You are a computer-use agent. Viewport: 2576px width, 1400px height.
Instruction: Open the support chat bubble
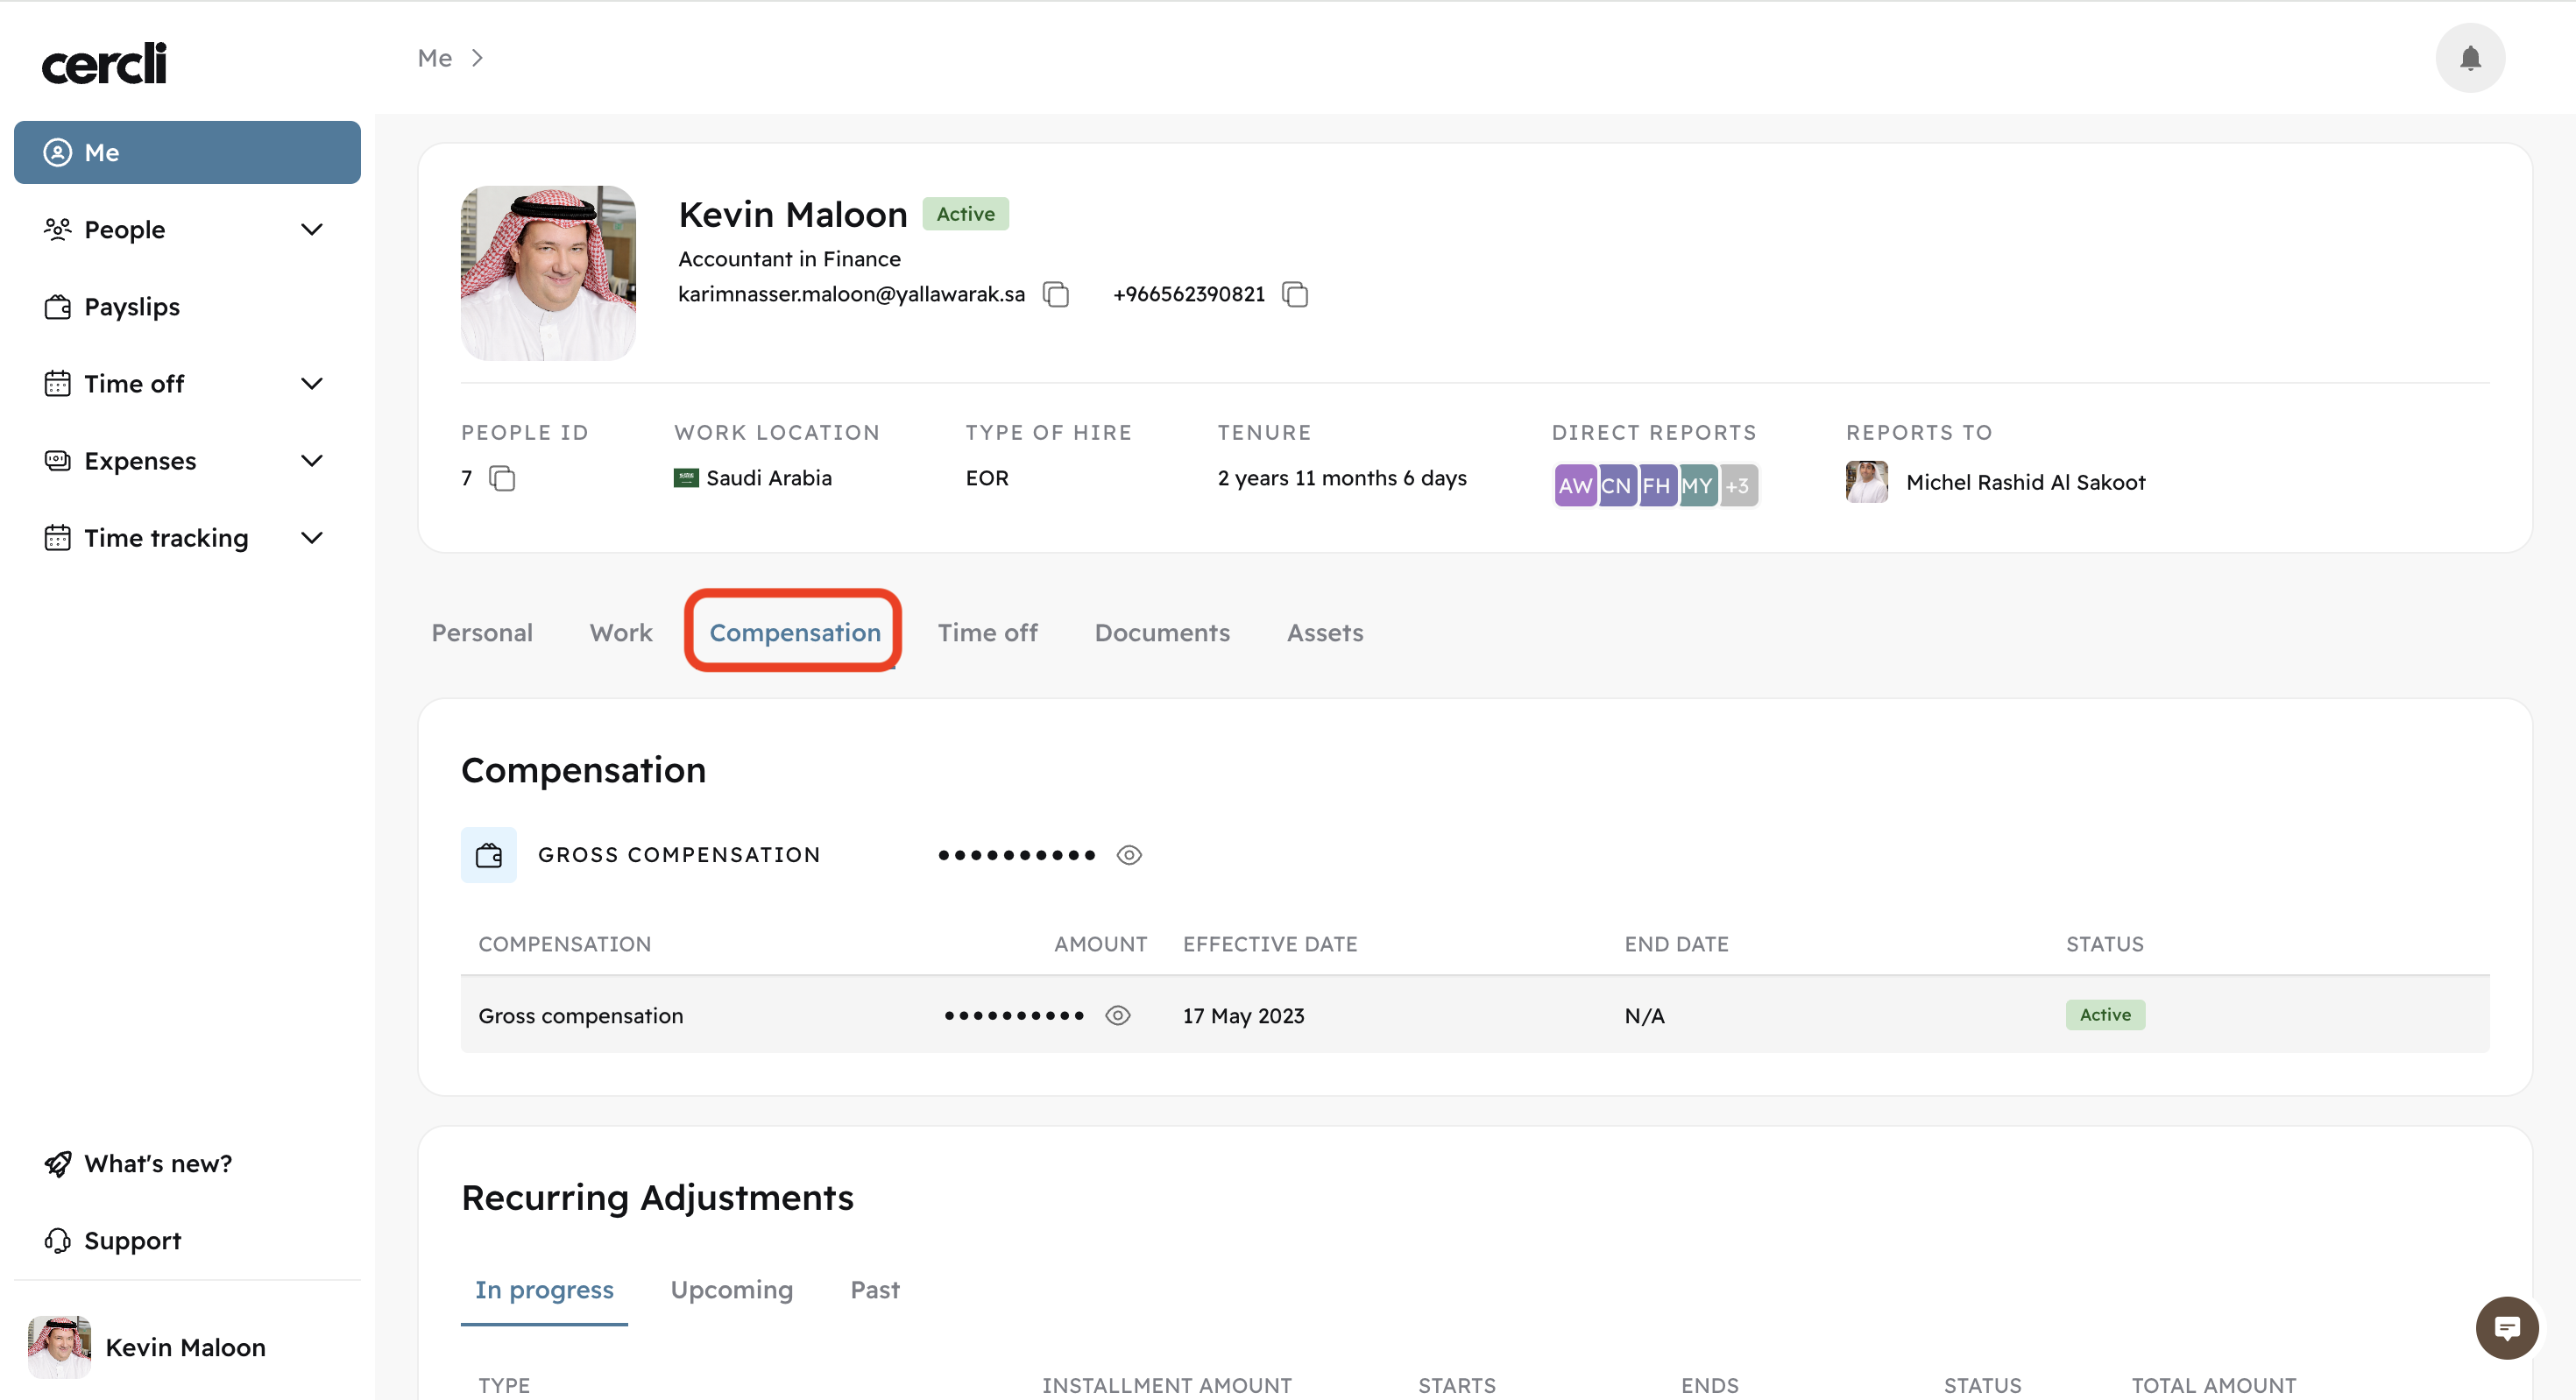2507,1327
